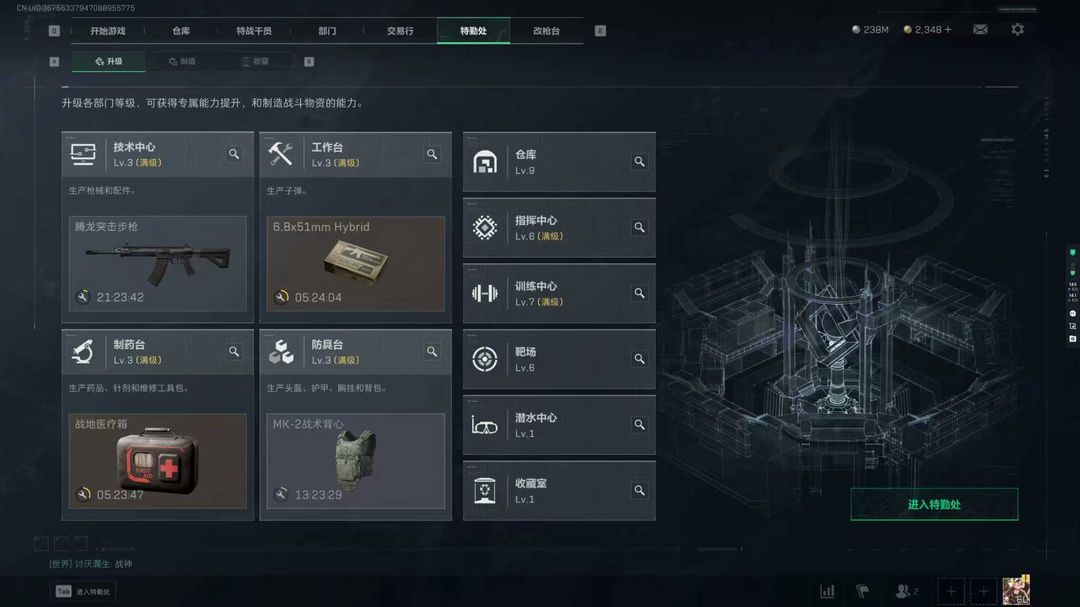The image size is (1080, 607).
Task: Click magnifier icon on 指挥中心 row
Action: point(639,227)
